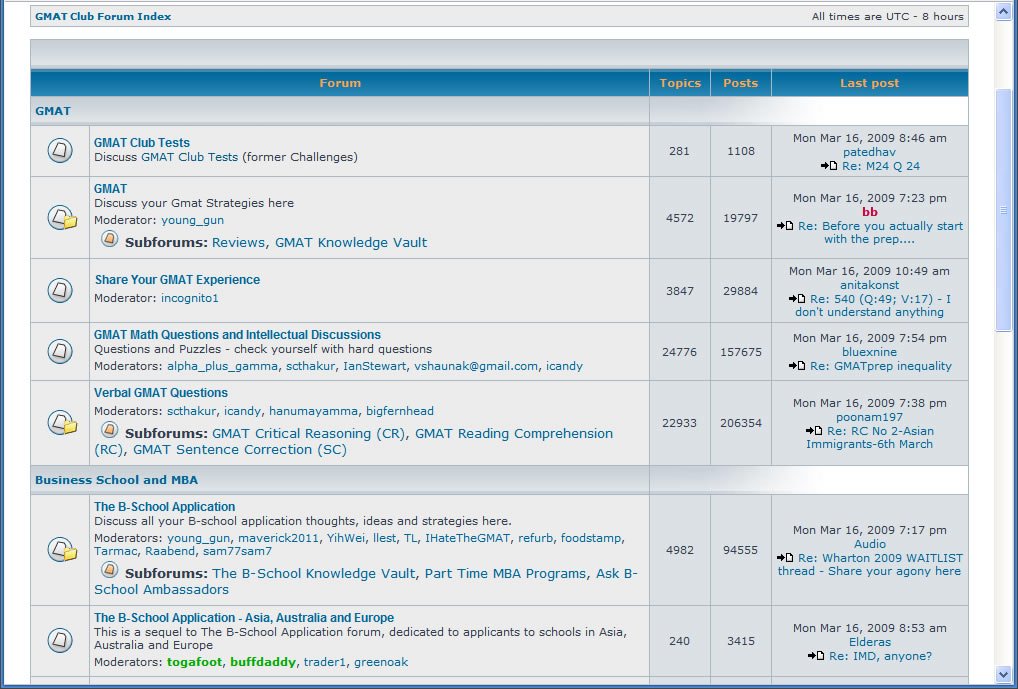Click the latest-post icon beside Re: IMD, anyone?
The width and height of the screenshot is (1018, 689).
[x=816, y=656]
